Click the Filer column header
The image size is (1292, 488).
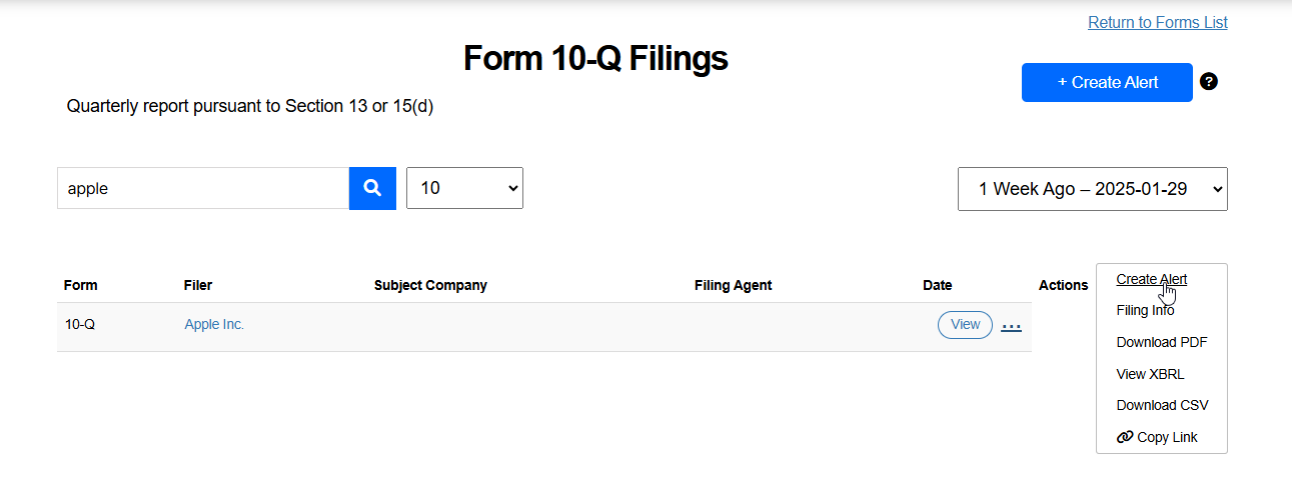click(198, 285)
